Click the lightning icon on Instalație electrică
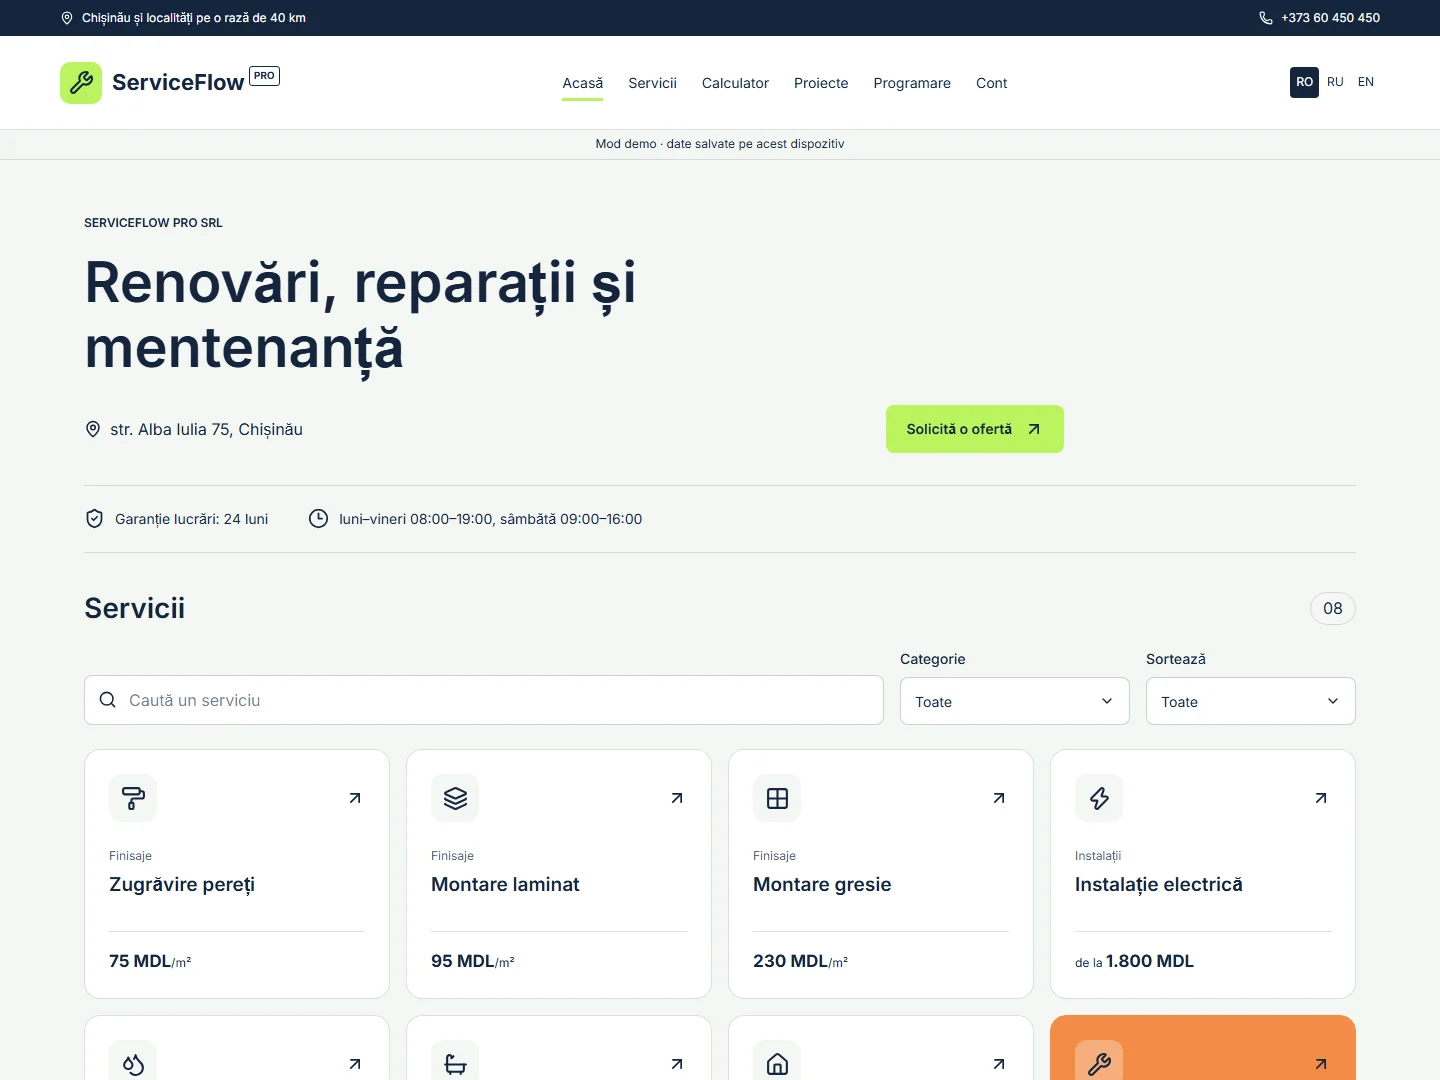Screen dimensions: 1440x1080 point(1099,798)
